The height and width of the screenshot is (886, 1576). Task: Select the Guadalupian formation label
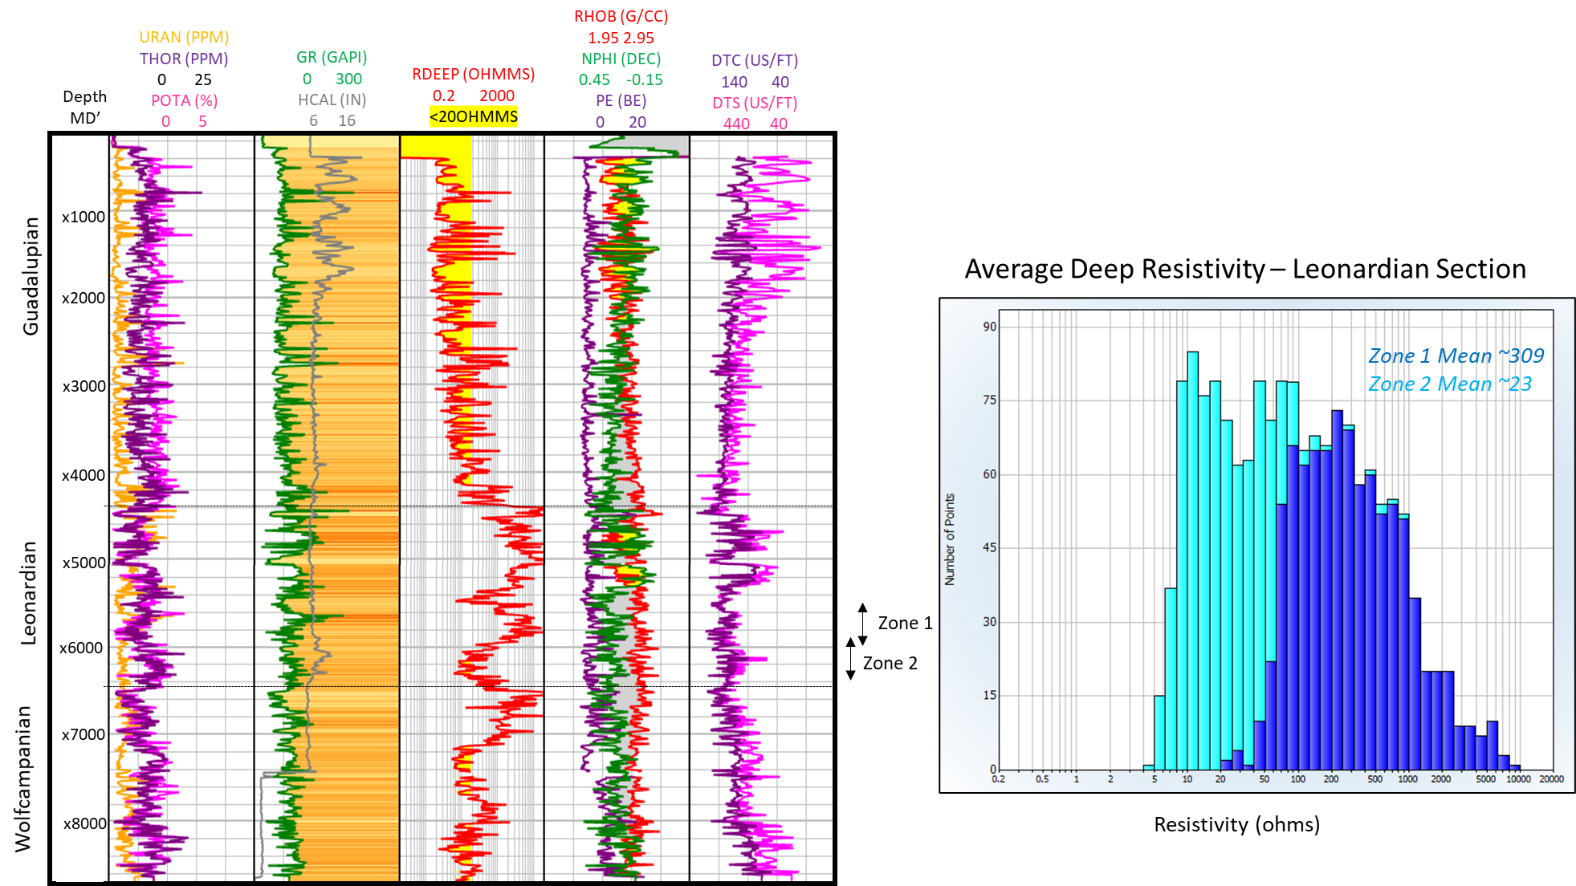pyautogui.click(x=31, y=276)
